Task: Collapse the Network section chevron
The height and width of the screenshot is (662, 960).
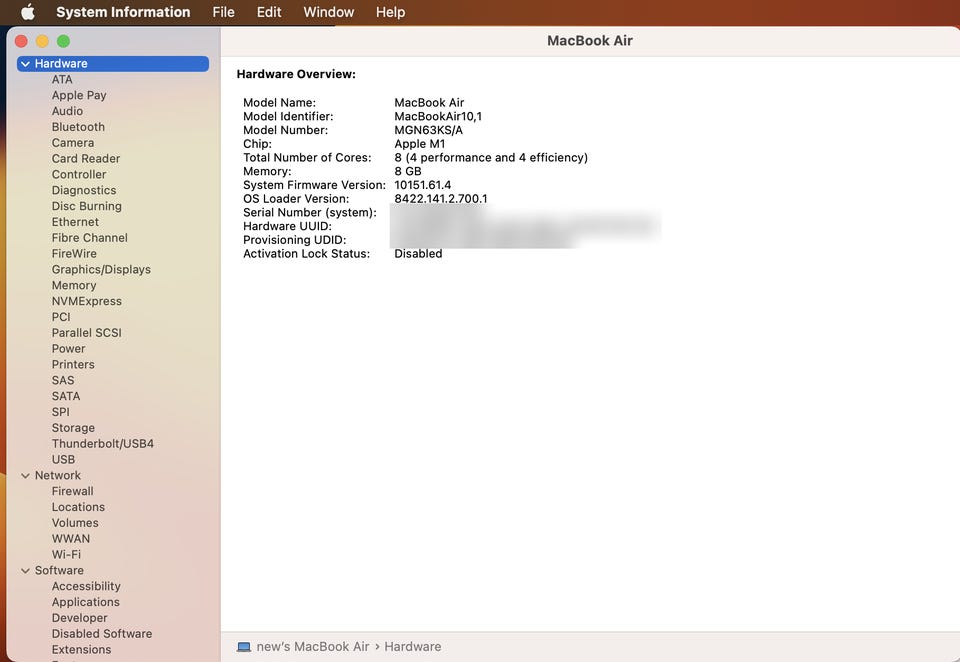Action: click(25, 475)
